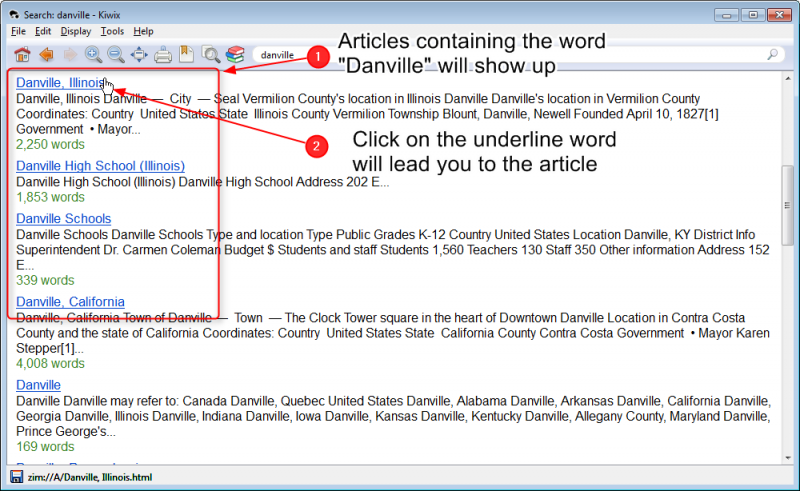Click the 339 words count text

(45, 280)
